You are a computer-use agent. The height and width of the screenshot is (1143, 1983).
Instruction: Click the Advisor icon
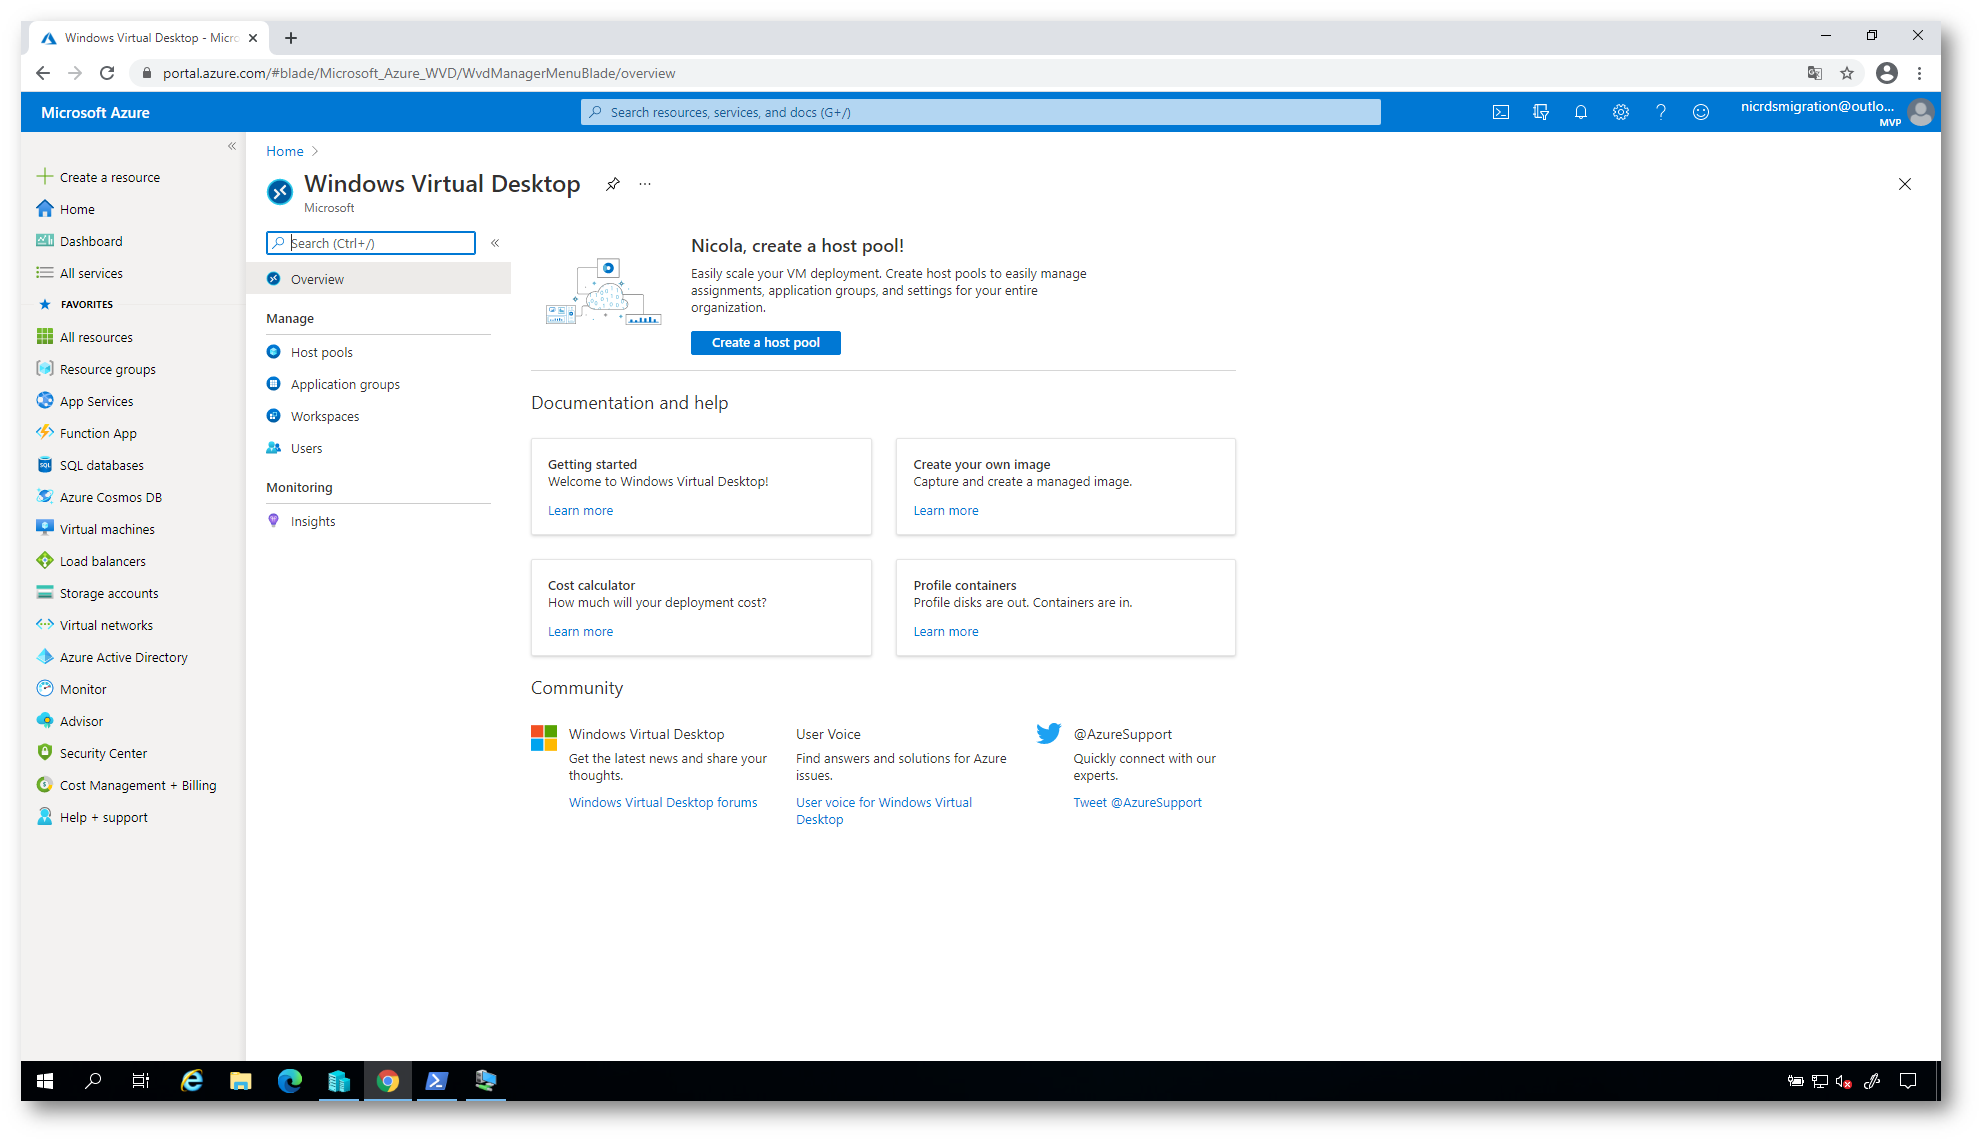tap(45, 720)
